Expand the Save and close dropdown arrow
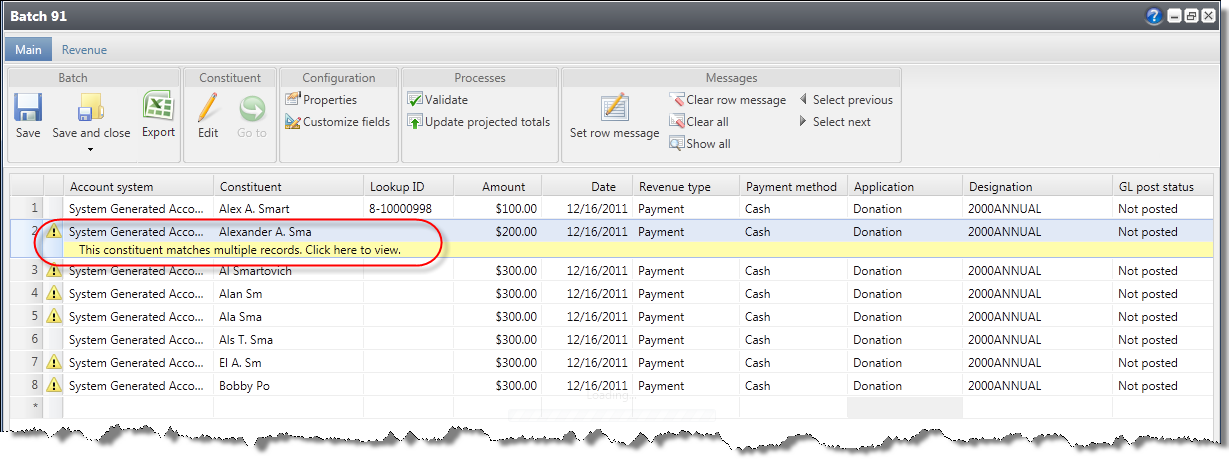 pyautogui.click(x=91, y=150)
